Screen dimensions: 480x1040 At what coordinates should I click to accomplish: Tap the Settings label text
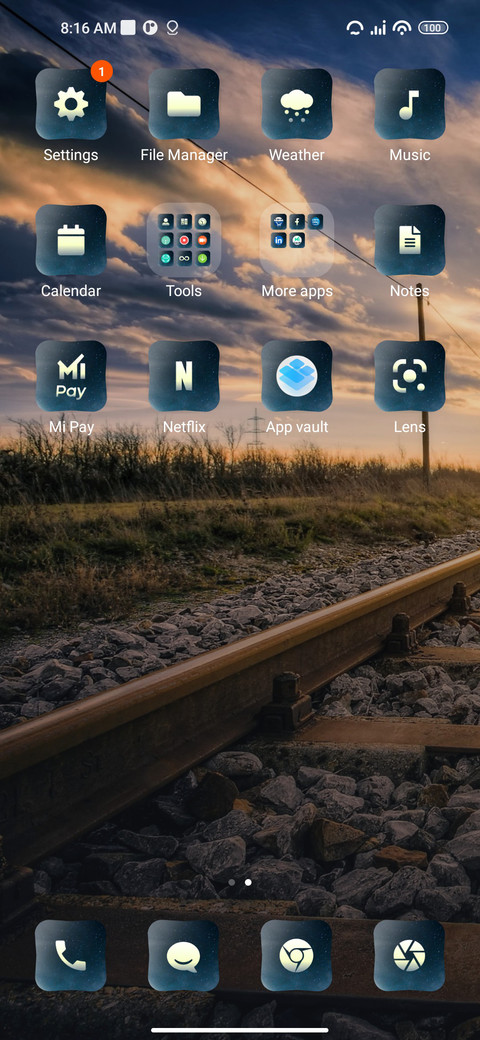[71, 155]
